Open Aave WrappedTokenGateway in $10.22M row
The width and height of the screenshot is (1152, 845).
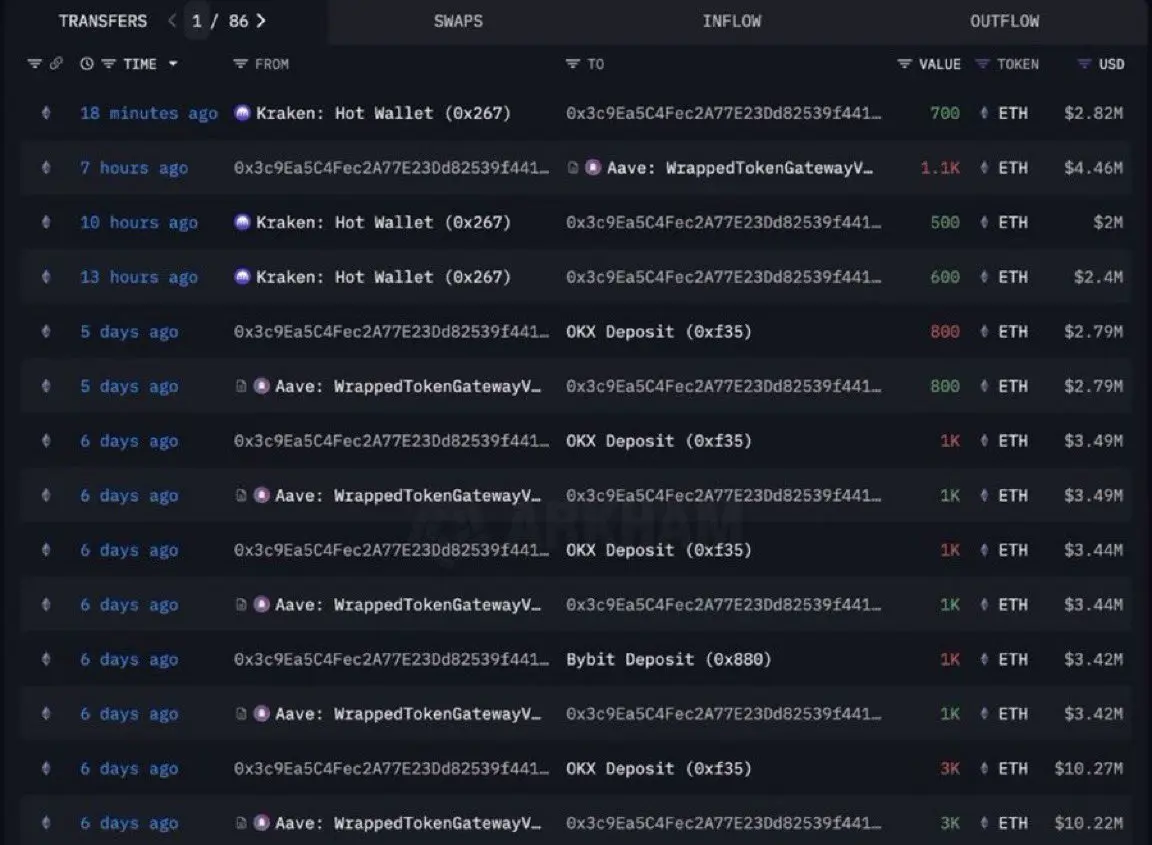[408, 823]
